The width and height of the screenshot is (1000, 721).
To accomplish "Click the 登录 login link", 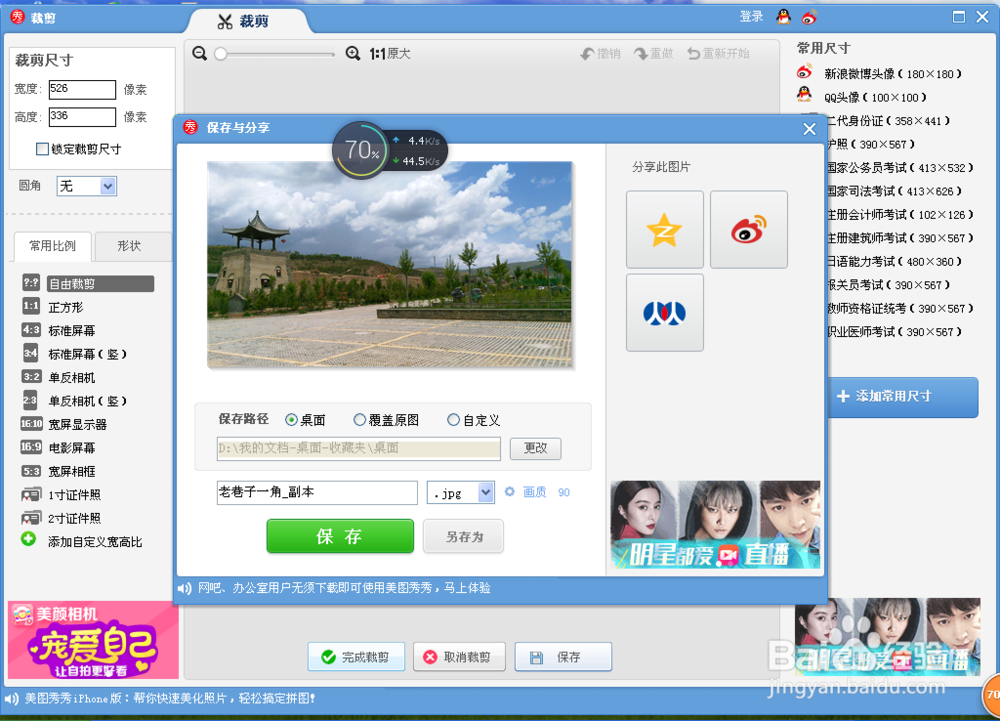I will pyautogui.click(x=751, y=17).
